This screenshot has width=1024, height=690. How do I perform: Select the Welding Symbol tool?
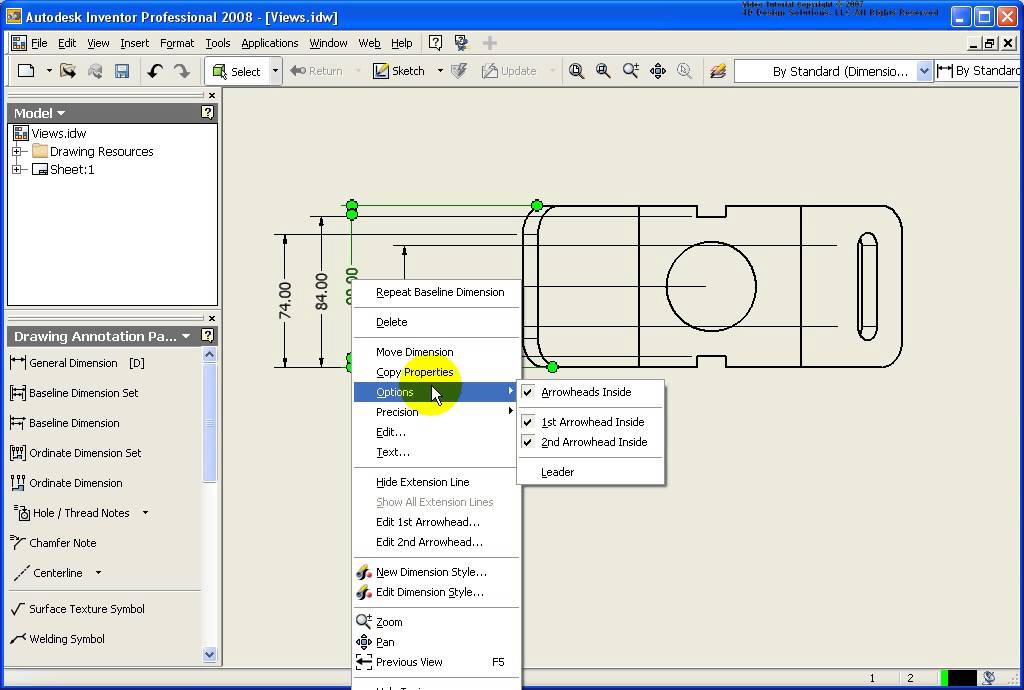pos(57,639)
